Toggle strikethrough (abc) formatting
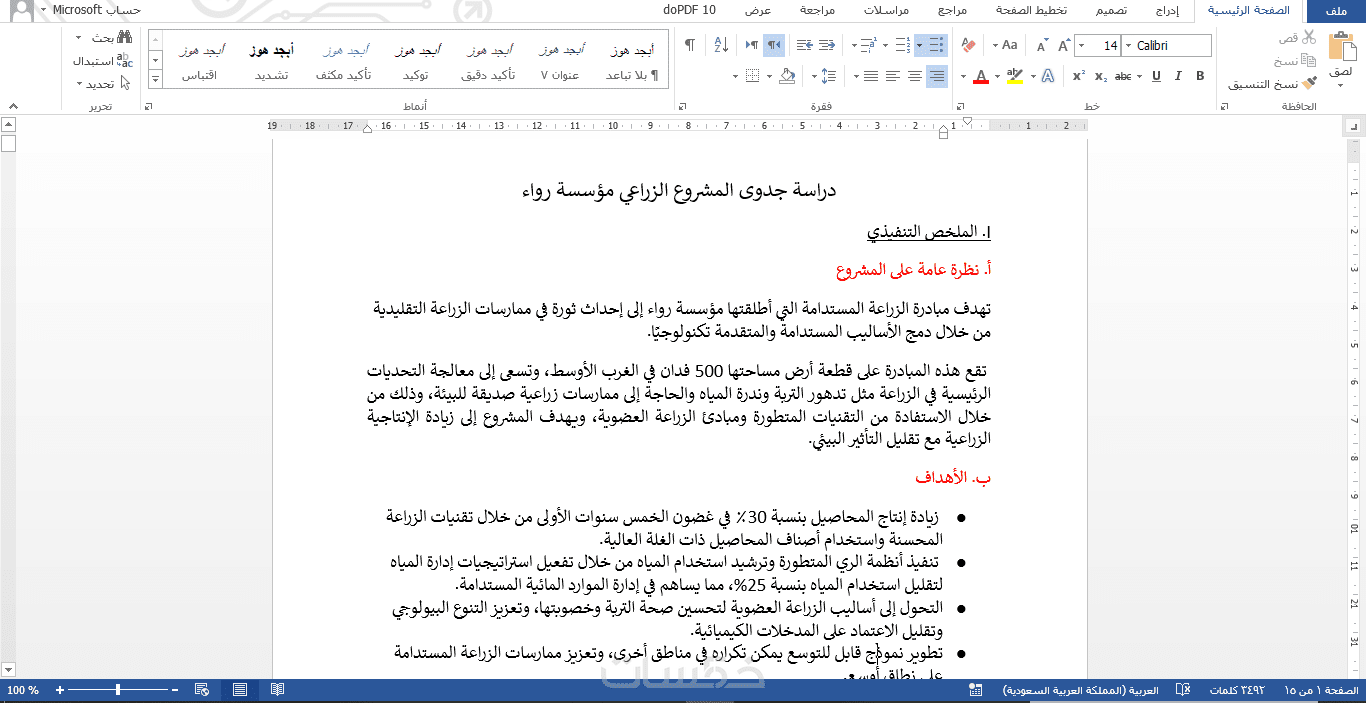The image size is (1366, 703). 1125,76
